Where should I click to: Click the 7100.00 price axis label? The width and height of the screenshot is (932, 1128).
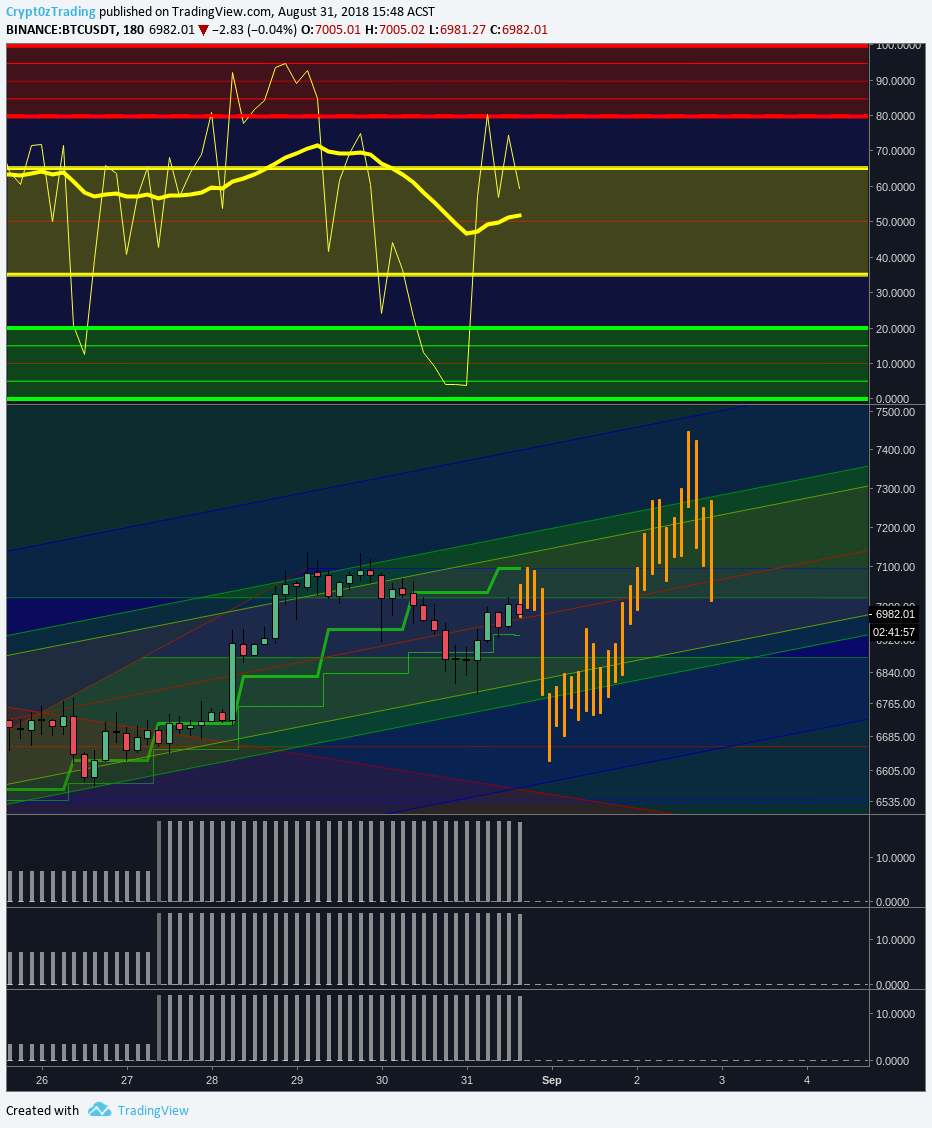895,566
